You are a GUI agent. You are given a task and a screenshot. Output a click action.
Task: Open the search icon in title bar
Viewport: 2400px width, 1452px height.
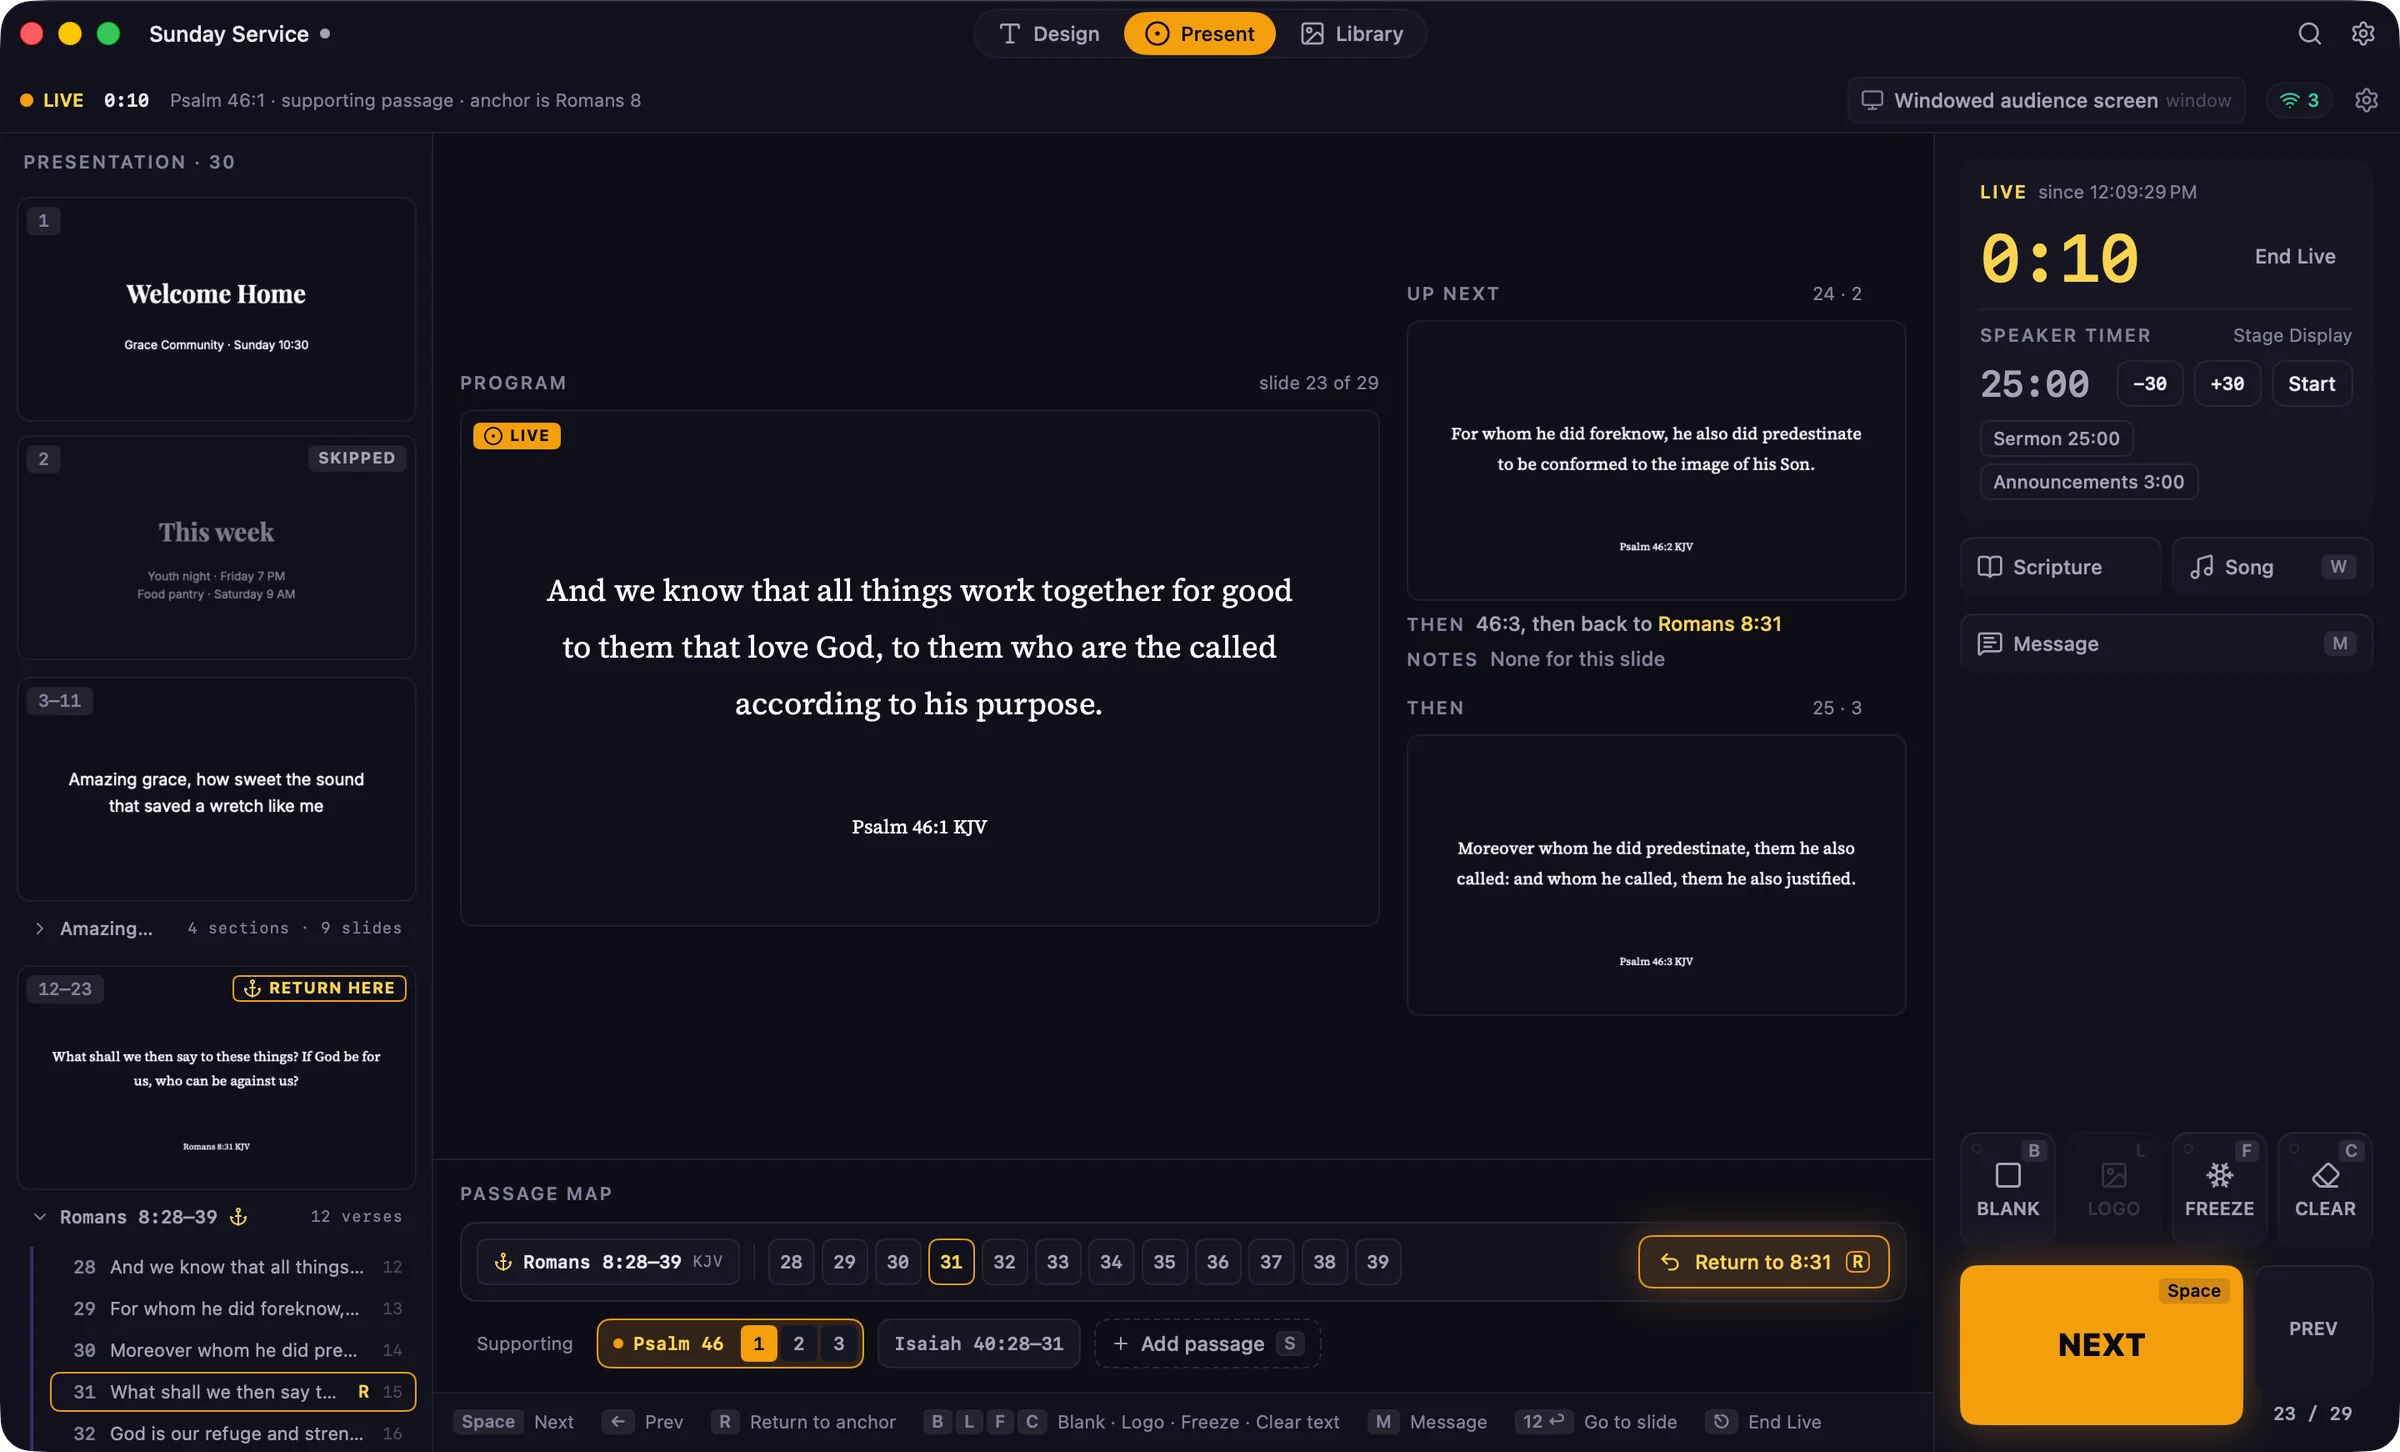coord(2309,33)
